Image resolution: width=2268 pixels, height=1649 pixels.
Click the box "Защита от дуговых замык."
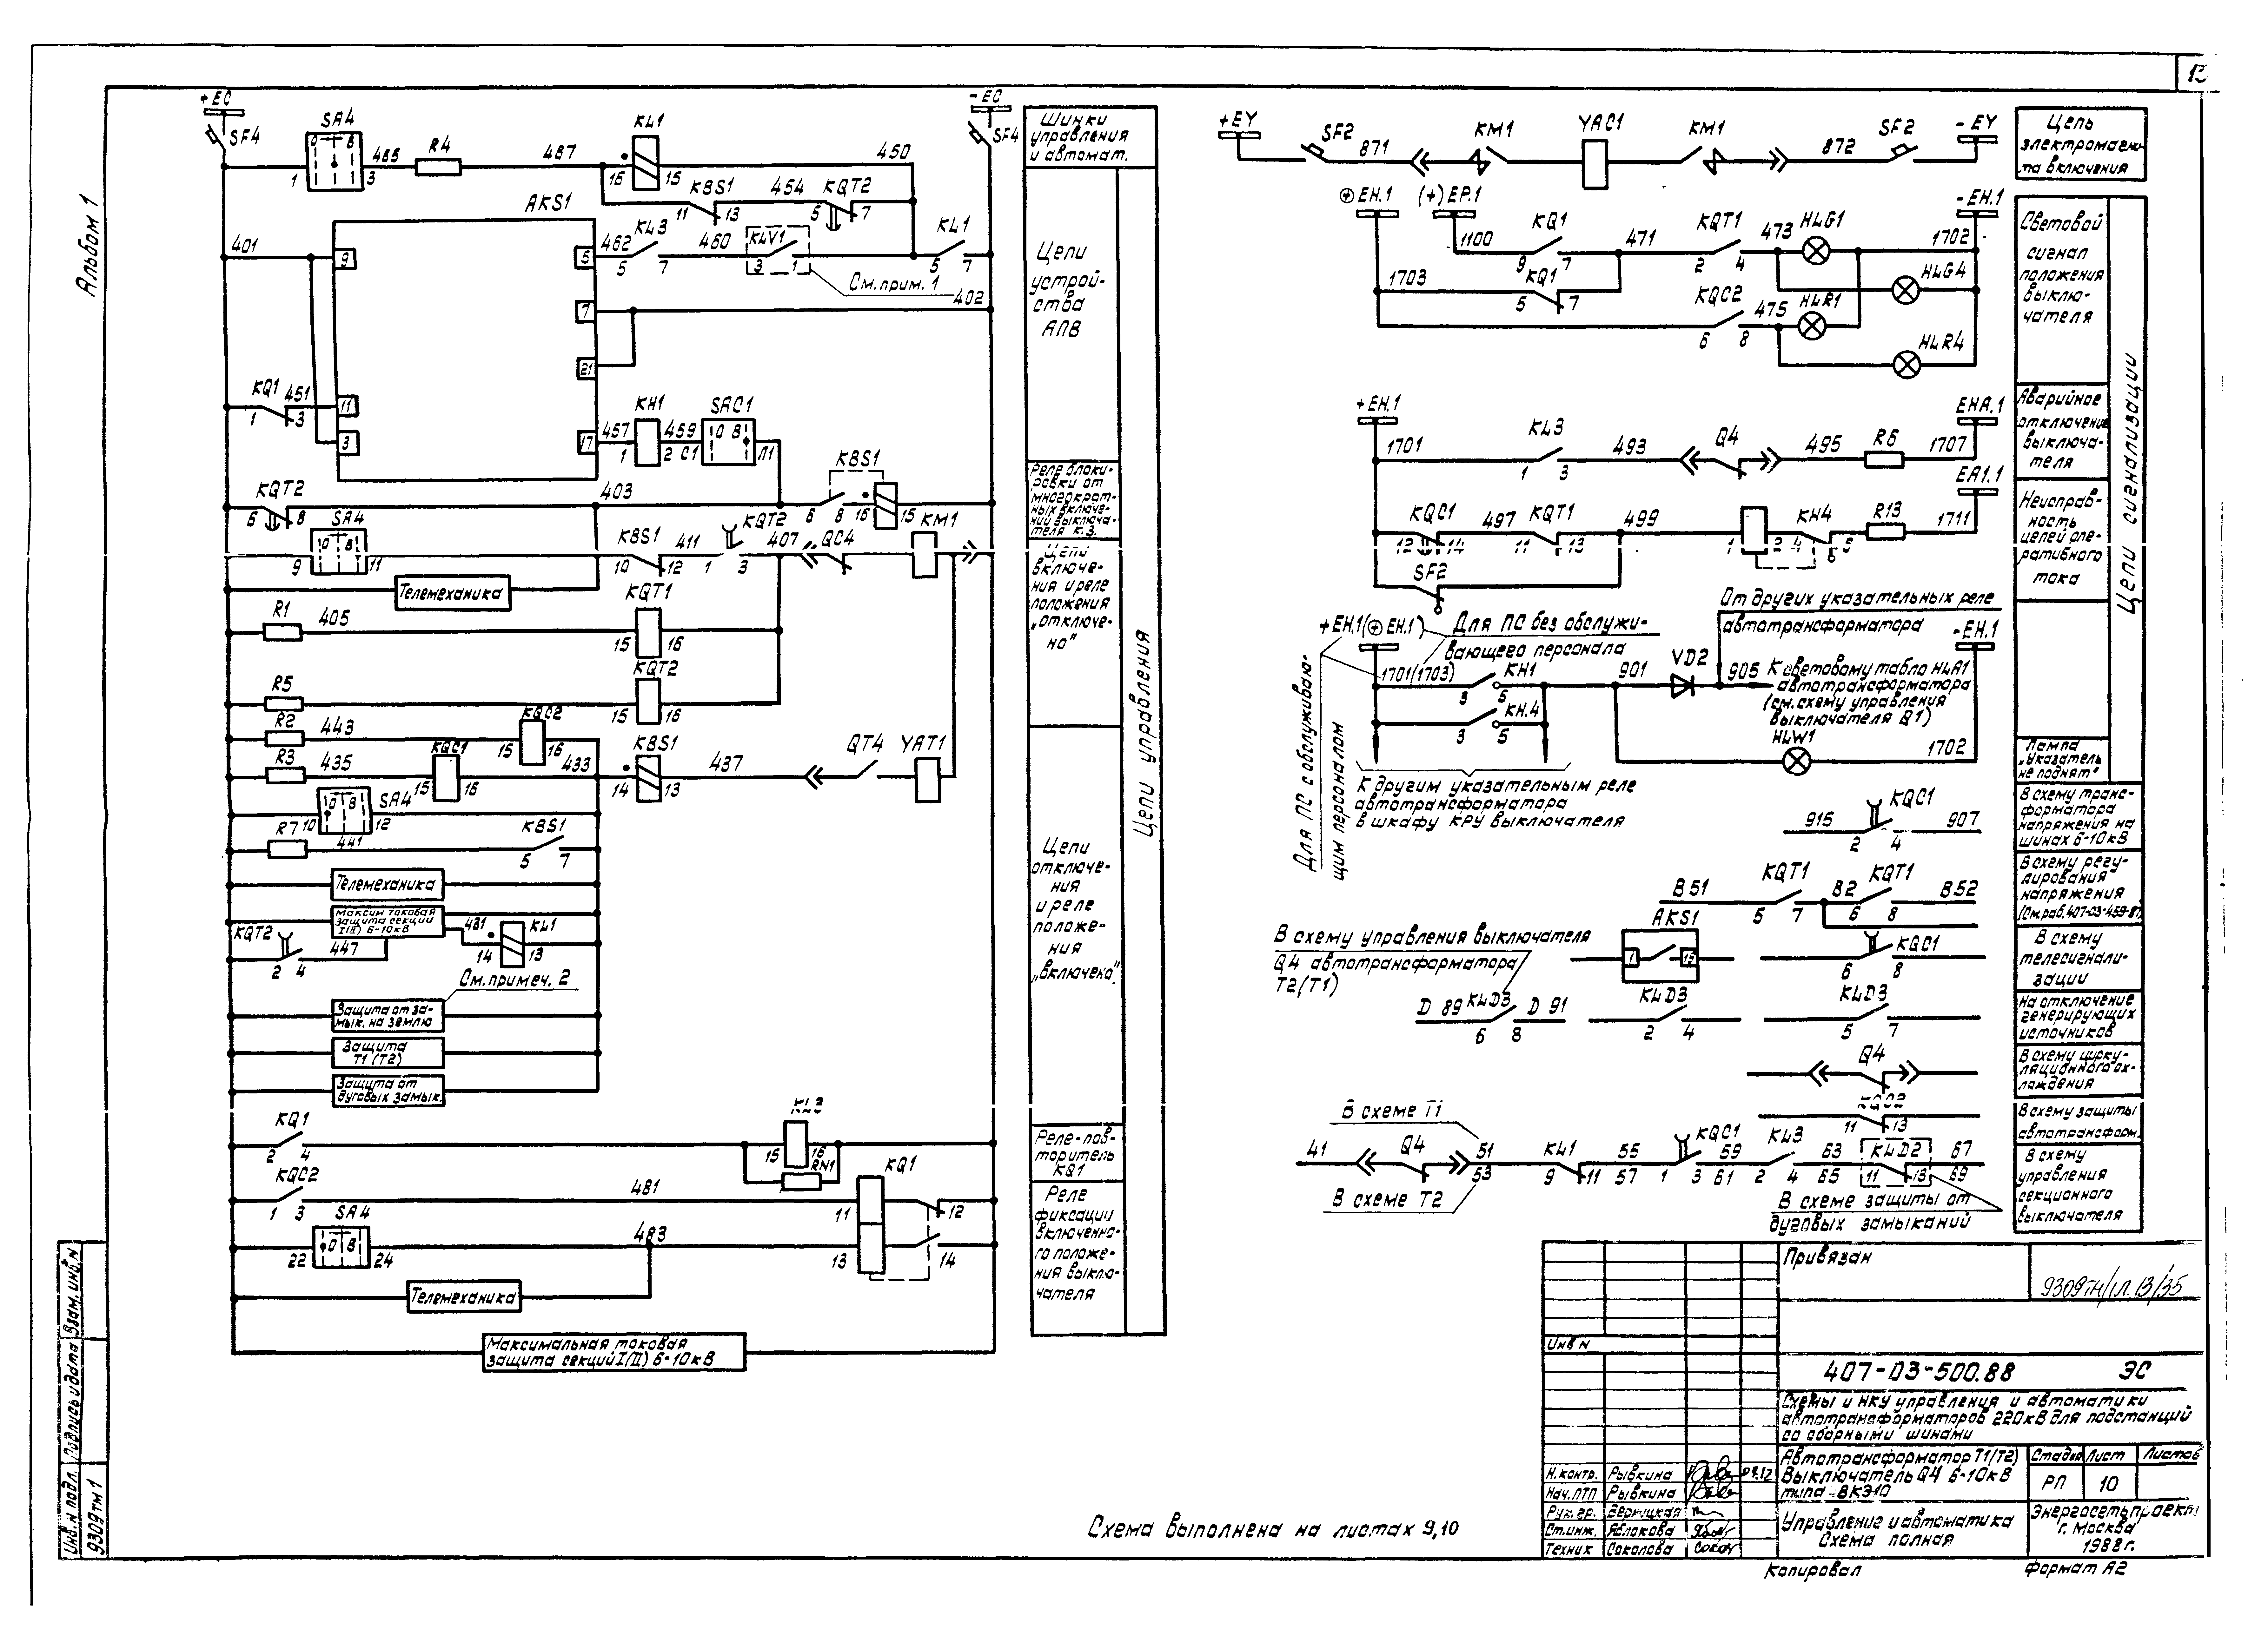[x=388, y=1091]
